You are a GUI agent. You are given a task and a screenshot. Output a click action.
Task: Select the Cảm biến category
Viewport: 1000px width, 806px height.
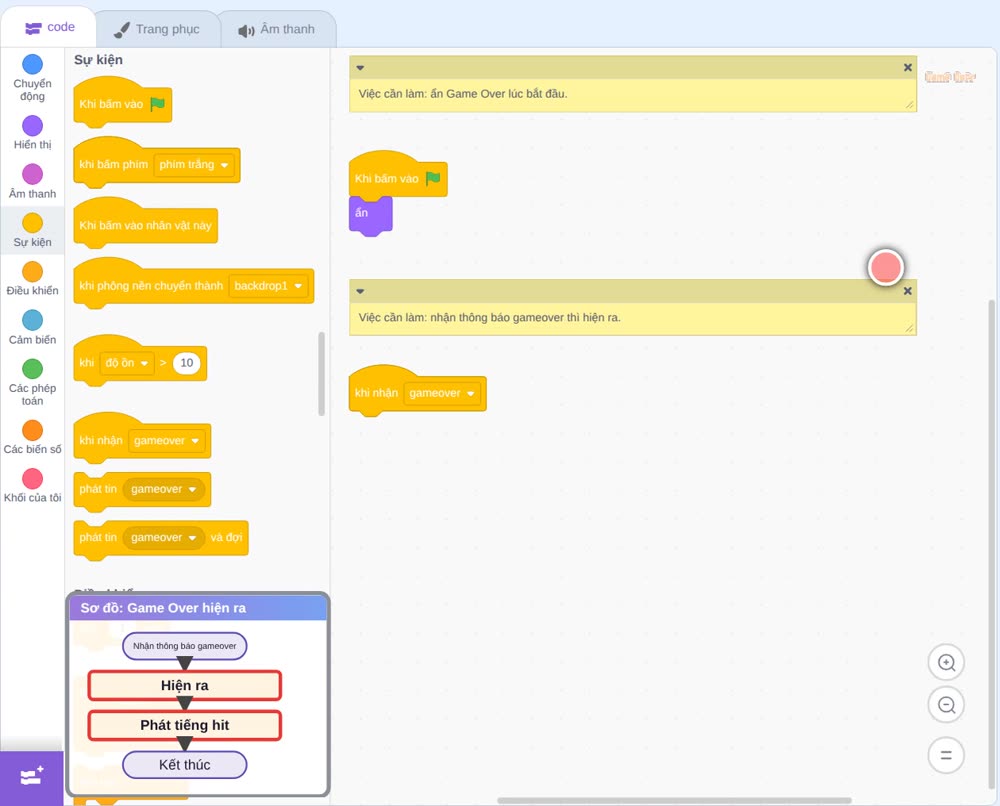coord(32,327)
